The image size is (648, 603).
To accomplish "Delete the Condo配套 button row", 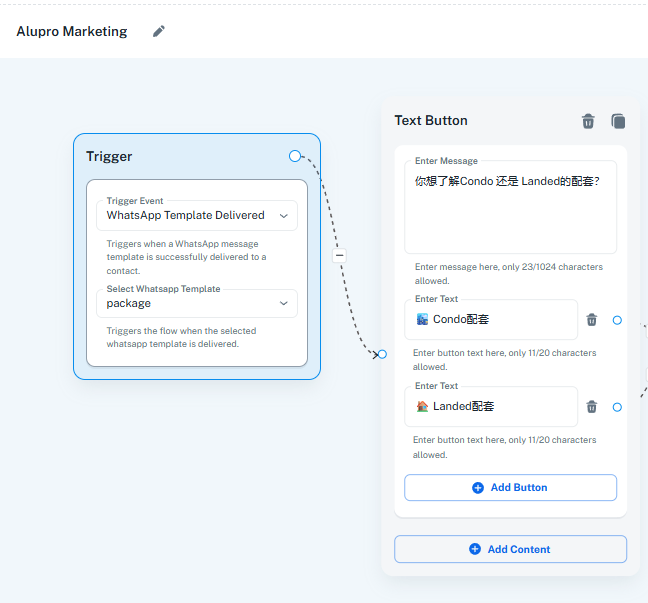I will (x=592, y=320).
